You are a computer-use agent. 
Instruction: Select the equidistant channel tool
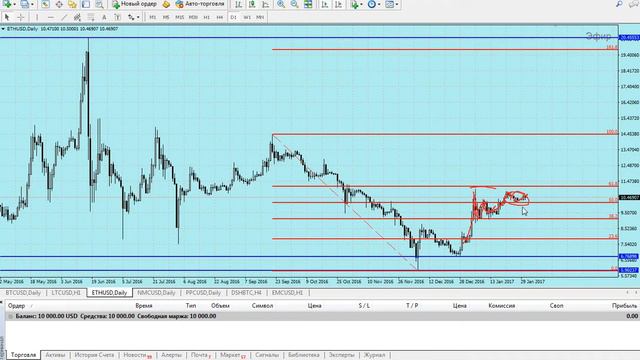tap(77, 17)
